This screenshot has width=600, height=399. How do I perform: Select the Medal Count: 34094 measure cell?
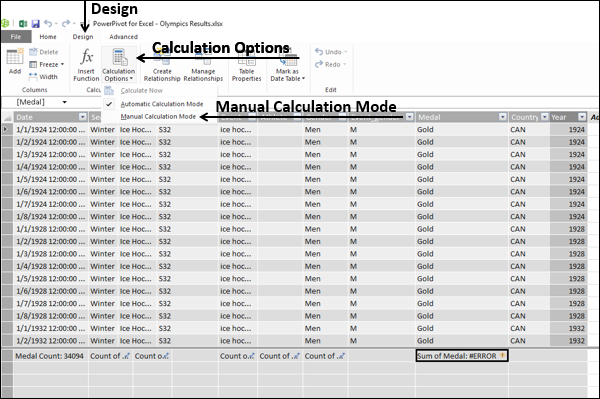point(51,356)
